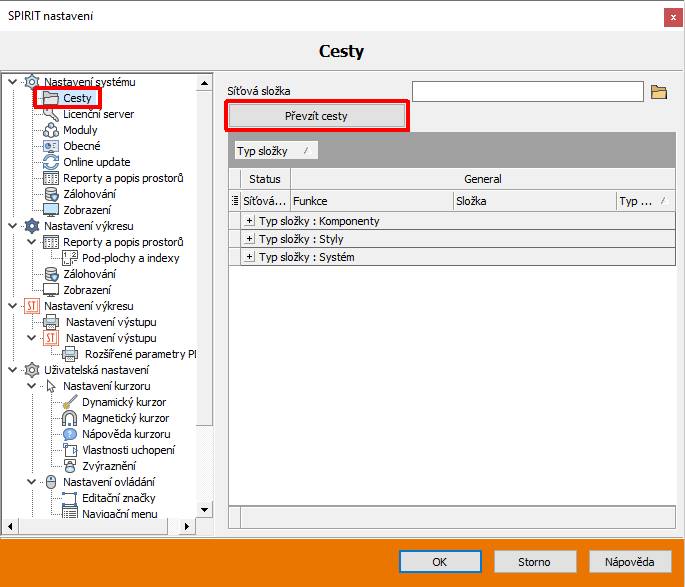Click the Moduly icon
The image size is (685, 587).
[x=51, y=130]
